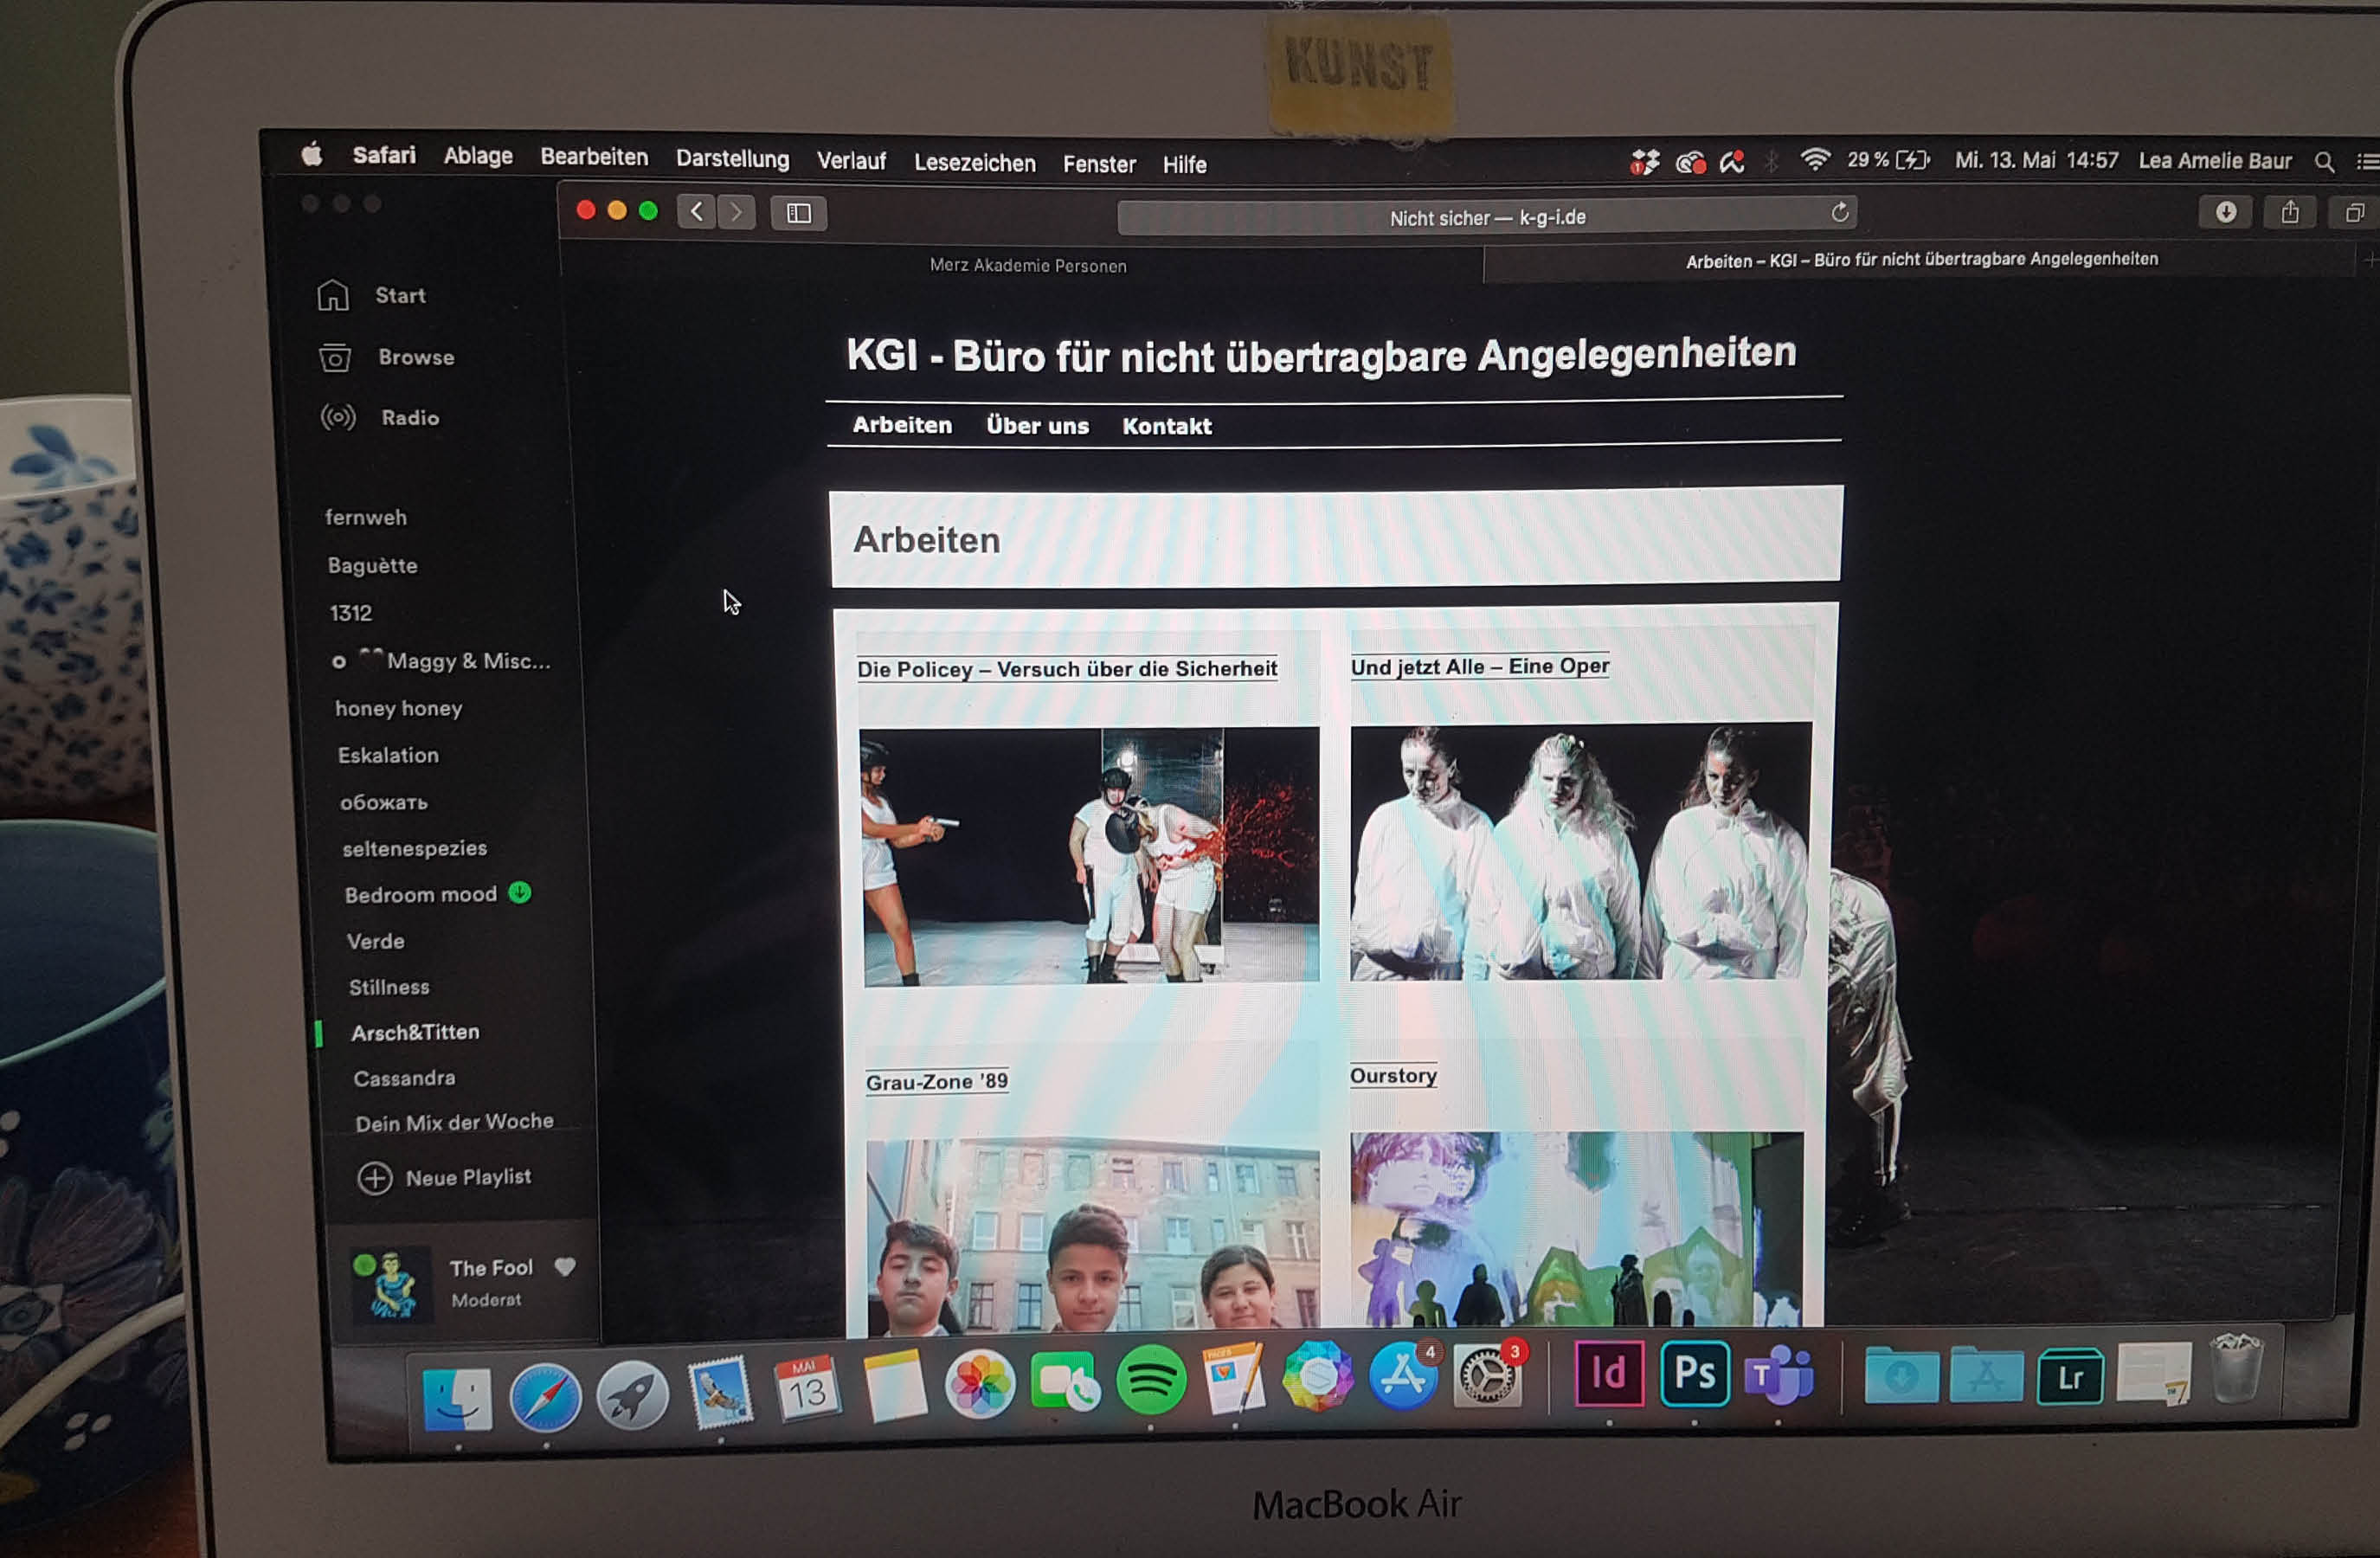Image resolution: width=2380 pixels, height=1558 pixels.
Task: Select the Dein Mix der Woche playlist
Action: (x=454, y=1122)
